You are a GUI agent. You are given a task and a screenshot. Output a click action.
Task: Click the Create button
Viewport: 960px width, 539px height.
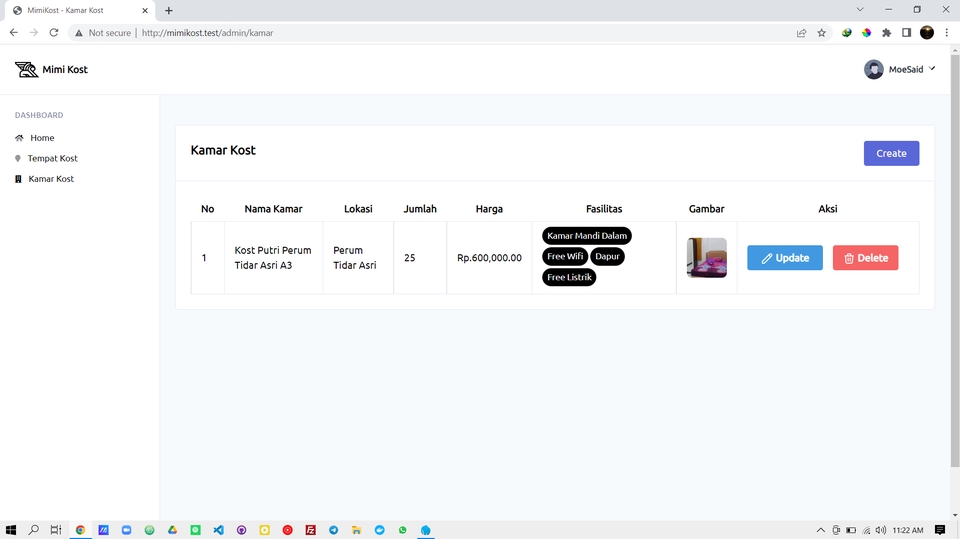point(891,153)
